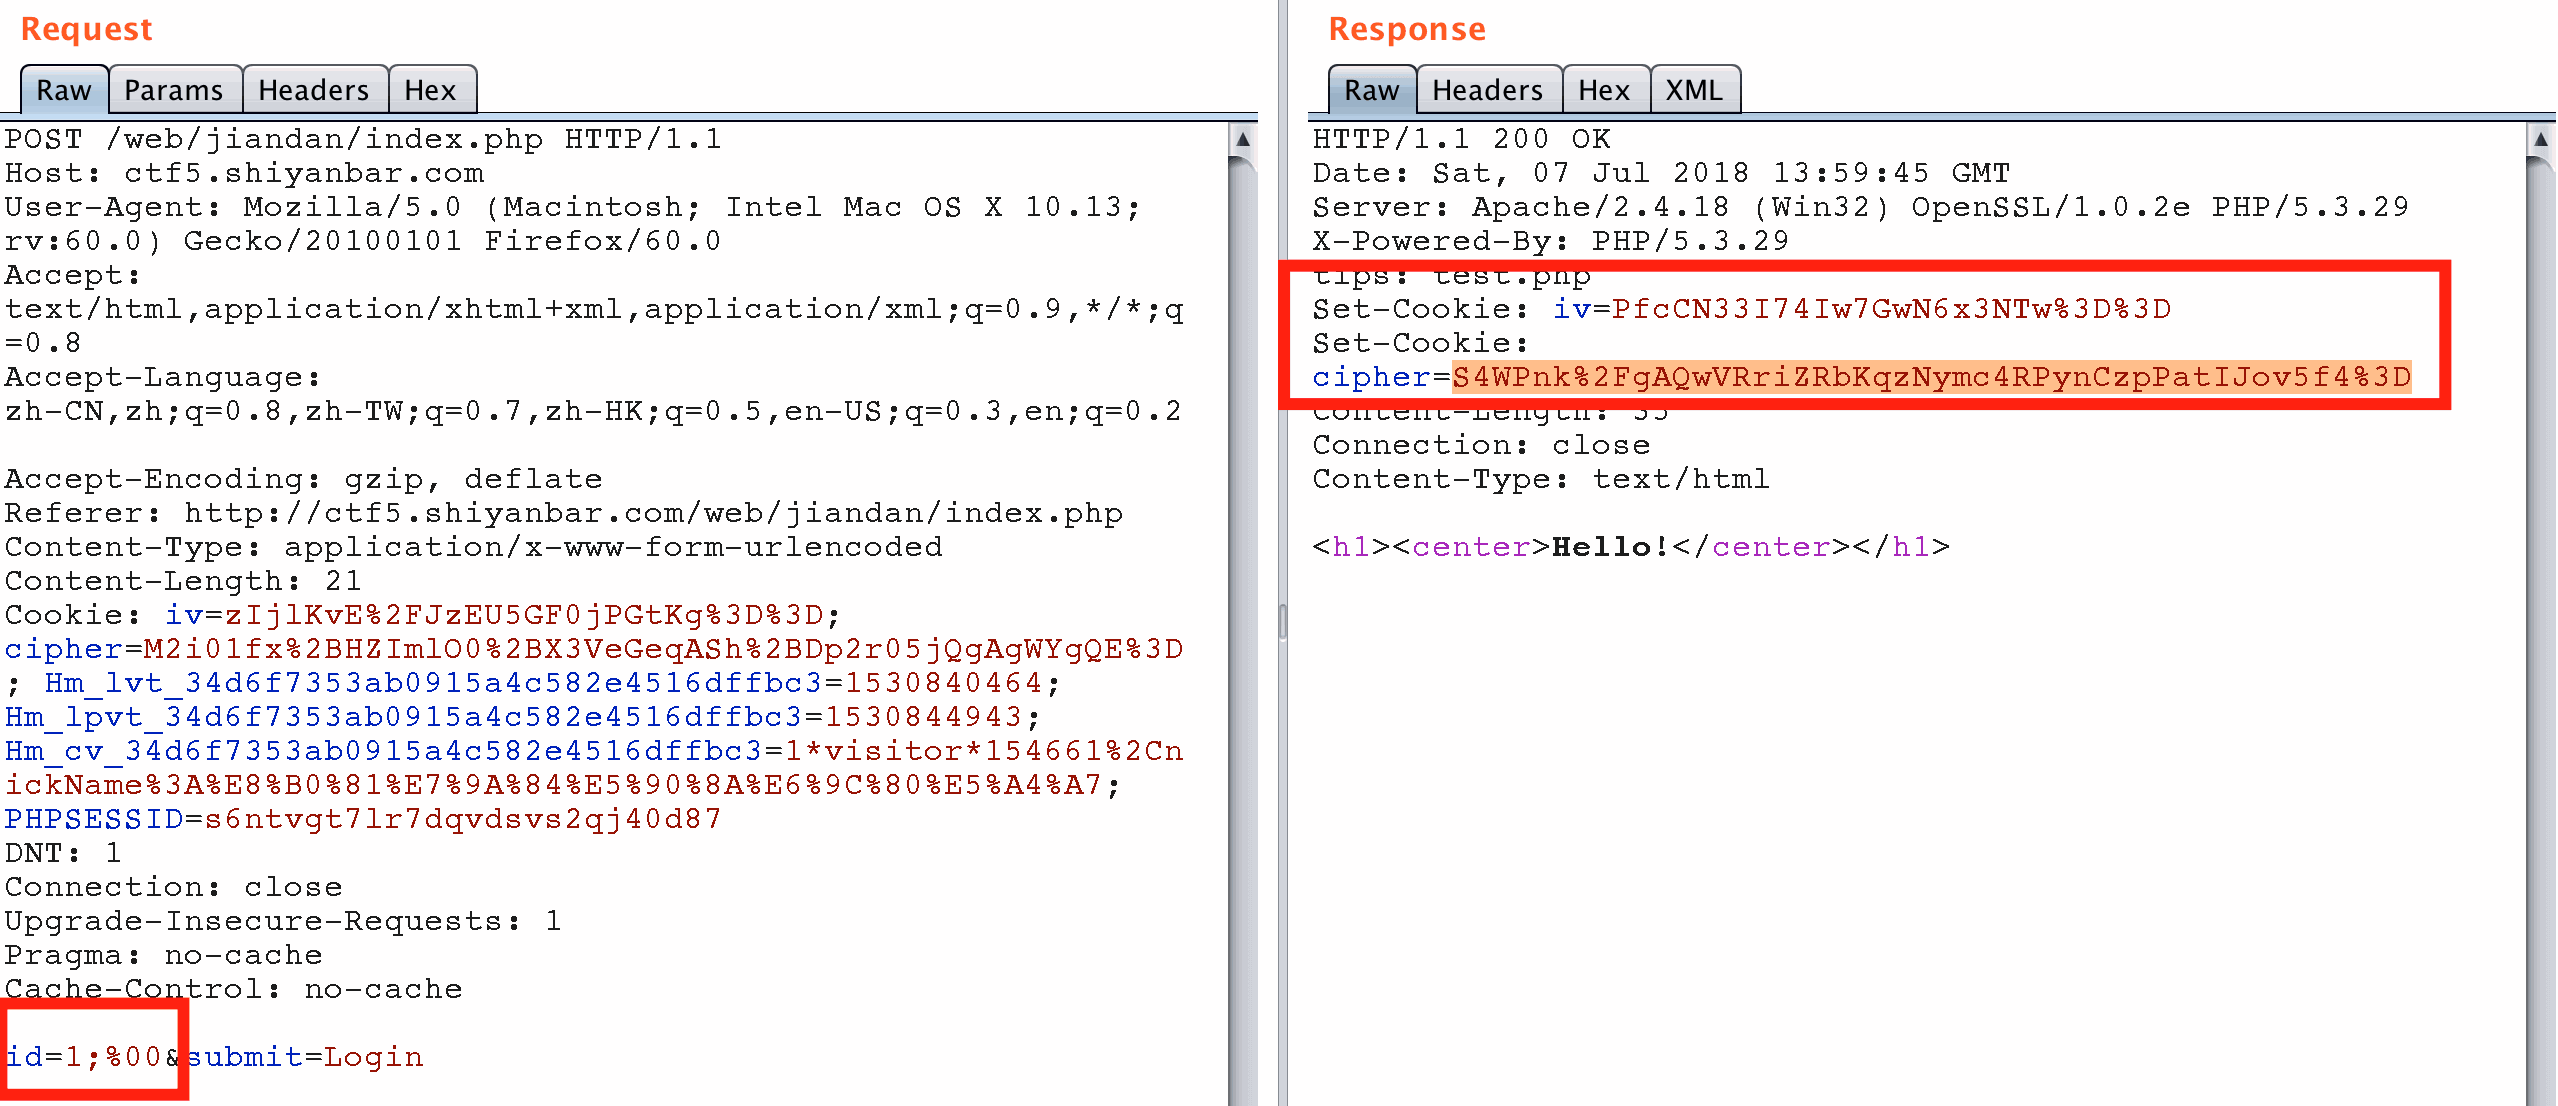Viewport: 2558px width, 1106px height.
Task: Click the 'Connection: close' response header
Action: 1481,445
